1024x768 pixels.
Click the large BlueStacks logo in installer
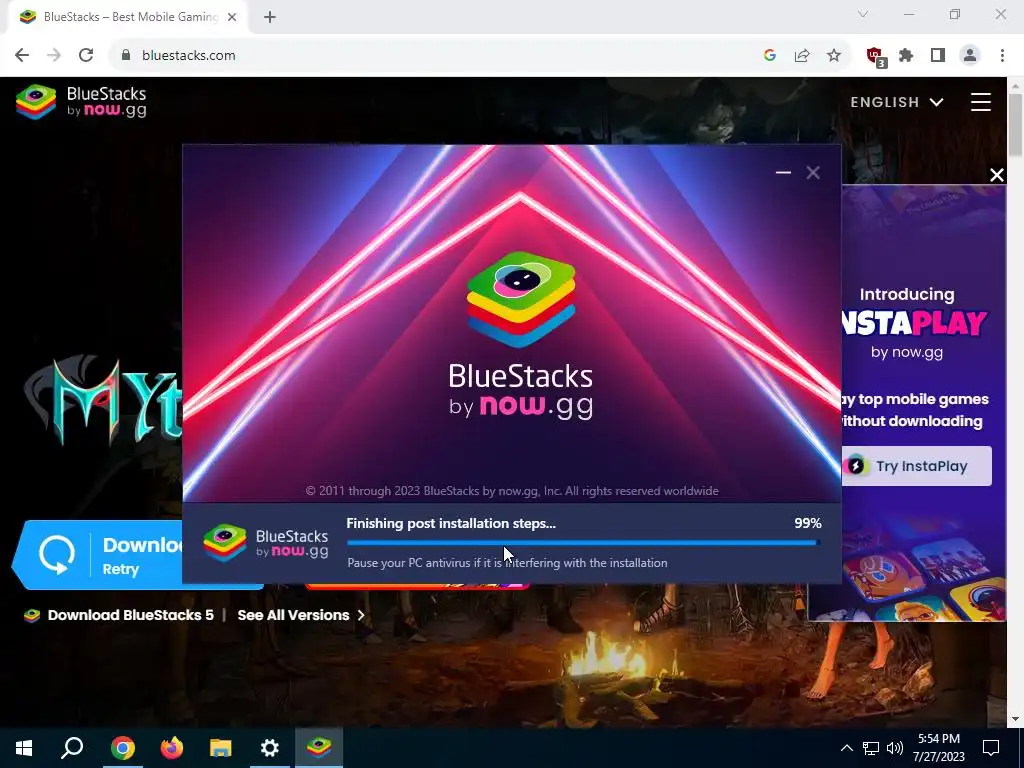(x=521, y=334)
